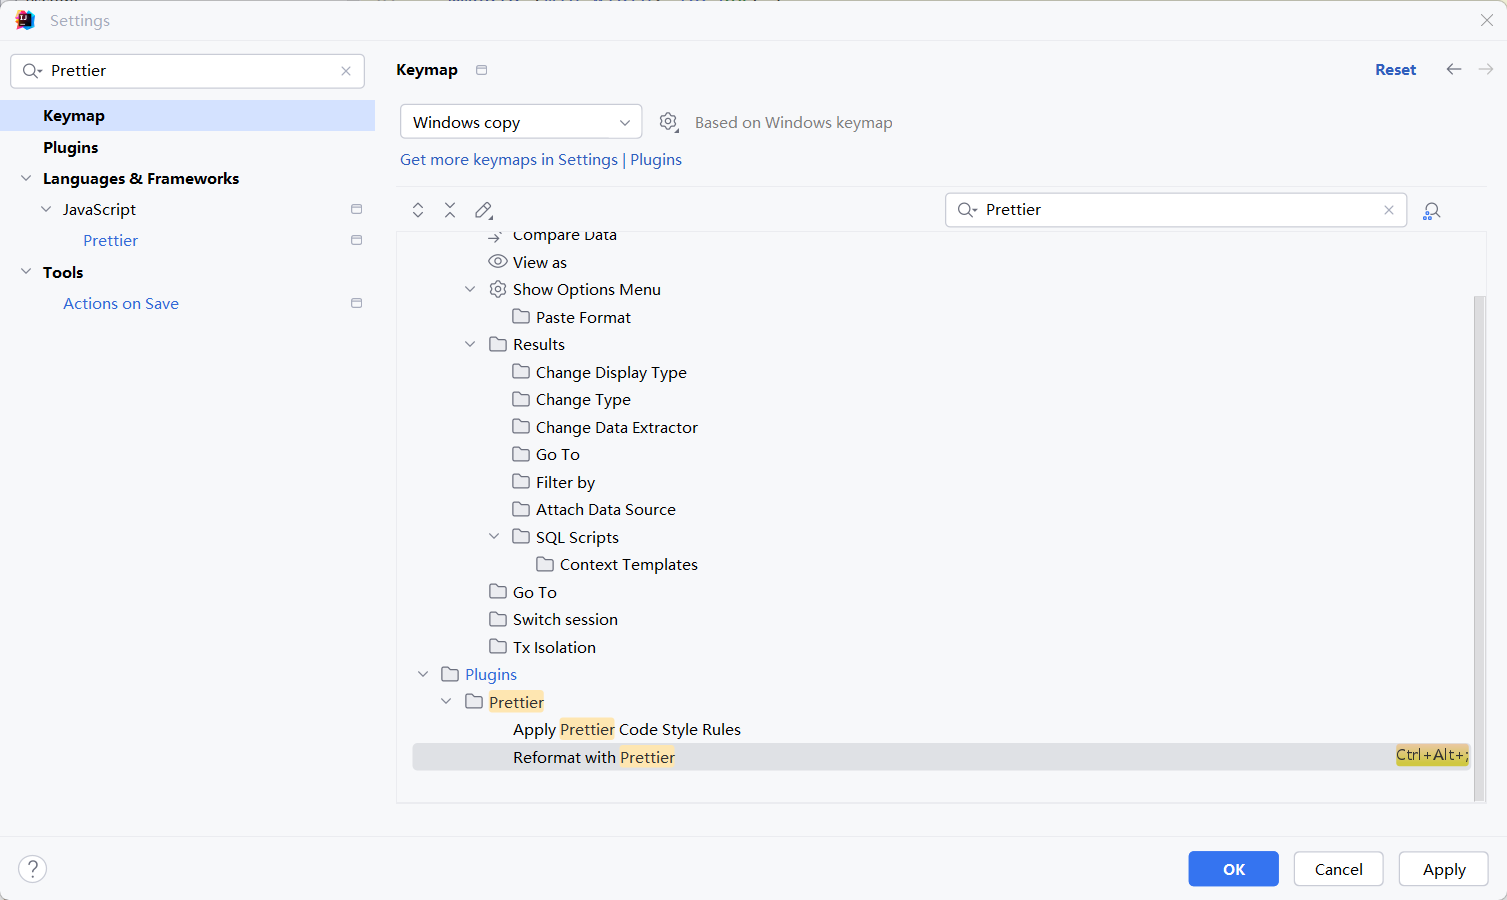1507x900 pixels.
Task: Clear the keymap action search field
Action: click(1388, 210)
